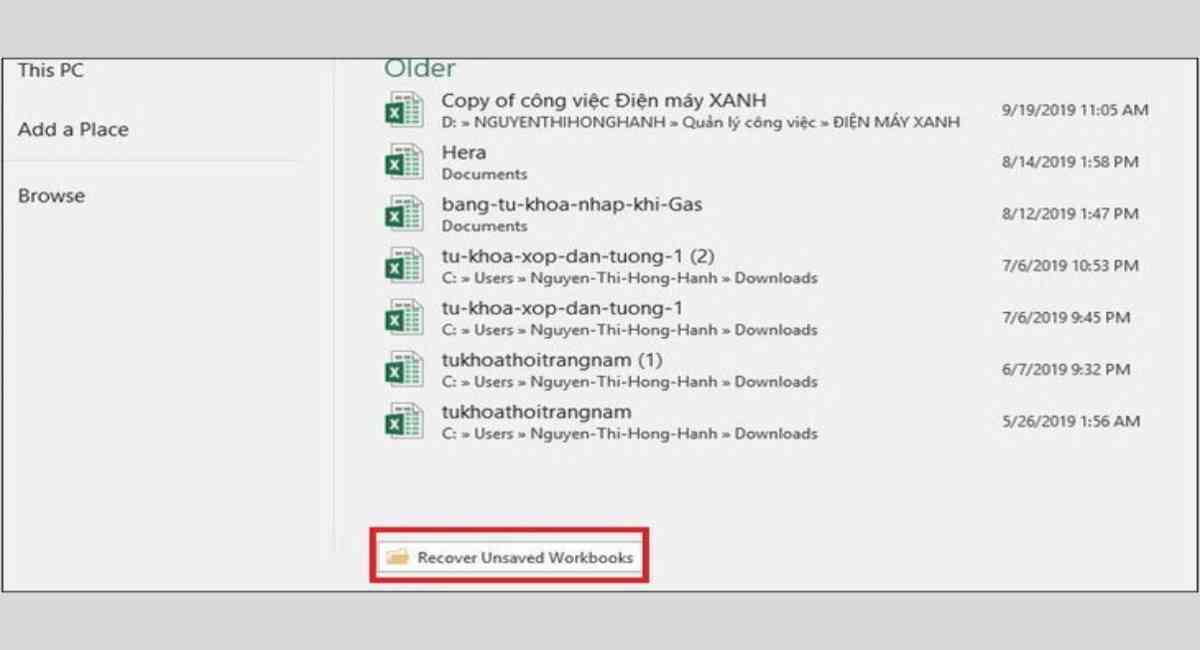This screenshot has width=1200, height=650.
Task: Click Downloads path under tukhoathoitrangnam (1)
Action: pos(629,382)
